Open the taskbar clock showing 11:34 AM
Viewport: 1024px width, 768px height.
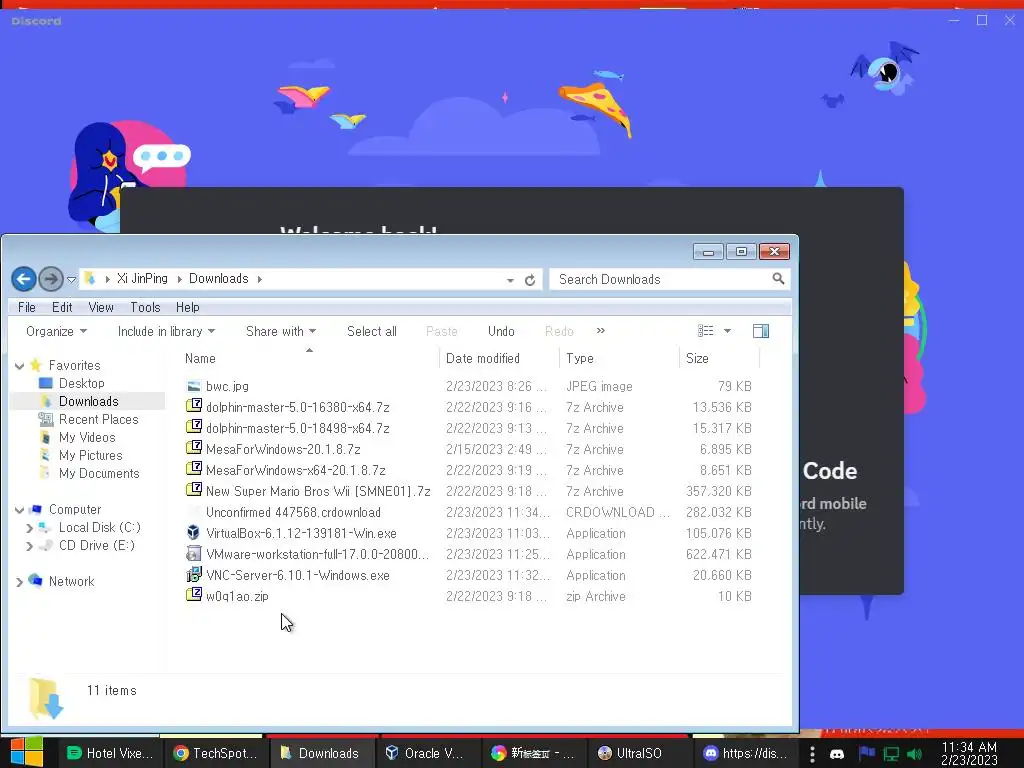tap(969, 754)
